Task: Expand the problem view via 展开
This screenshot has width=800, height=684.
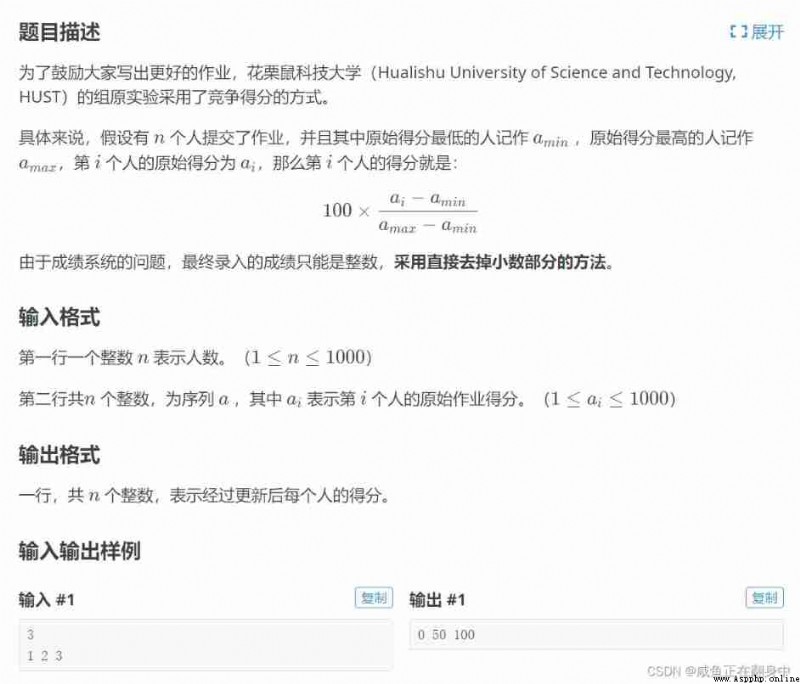Action: coord(757,32)
